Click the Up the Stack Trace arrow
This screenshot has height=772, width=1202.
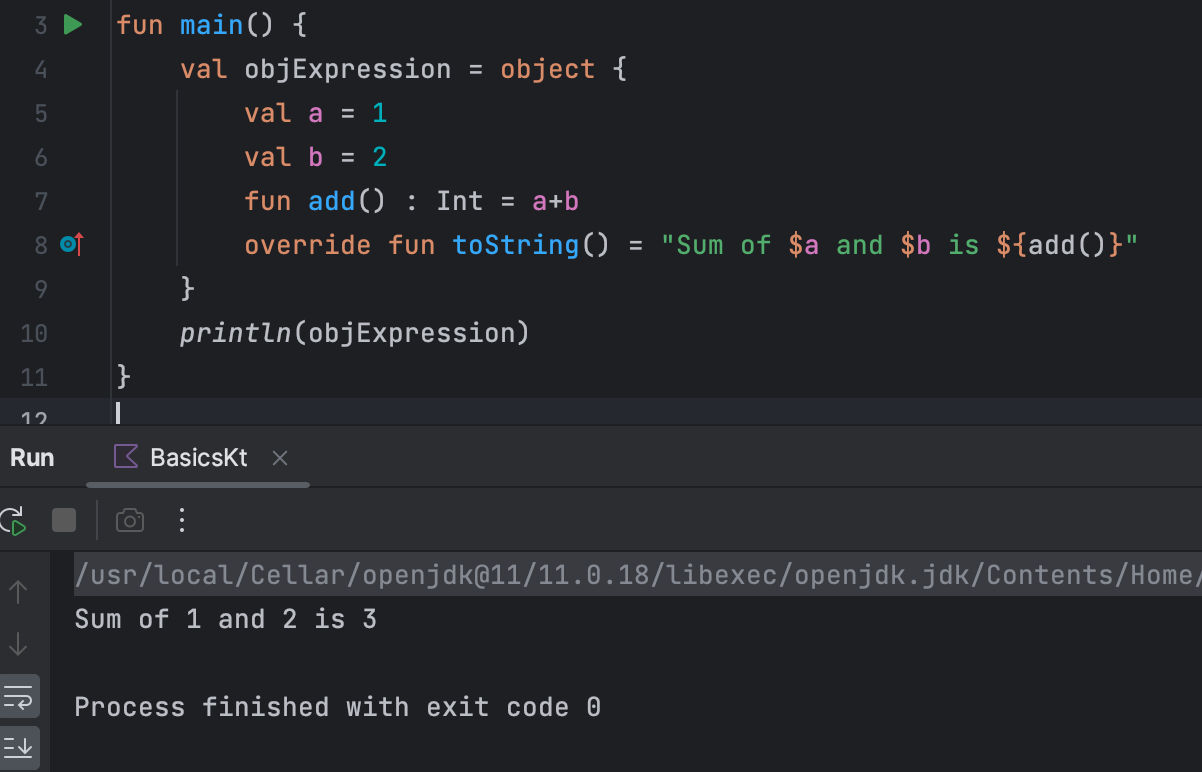click(x=20, y=591)
